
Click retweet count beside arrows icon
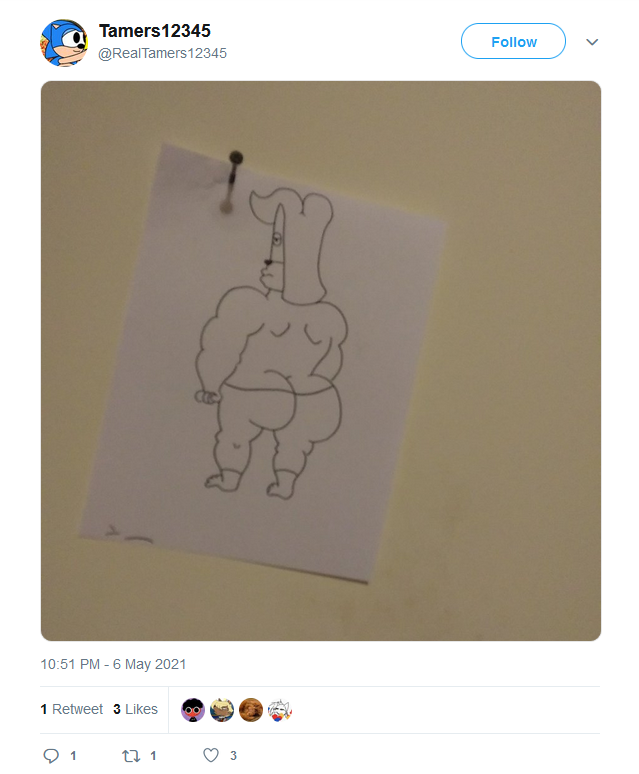[153, 756]
